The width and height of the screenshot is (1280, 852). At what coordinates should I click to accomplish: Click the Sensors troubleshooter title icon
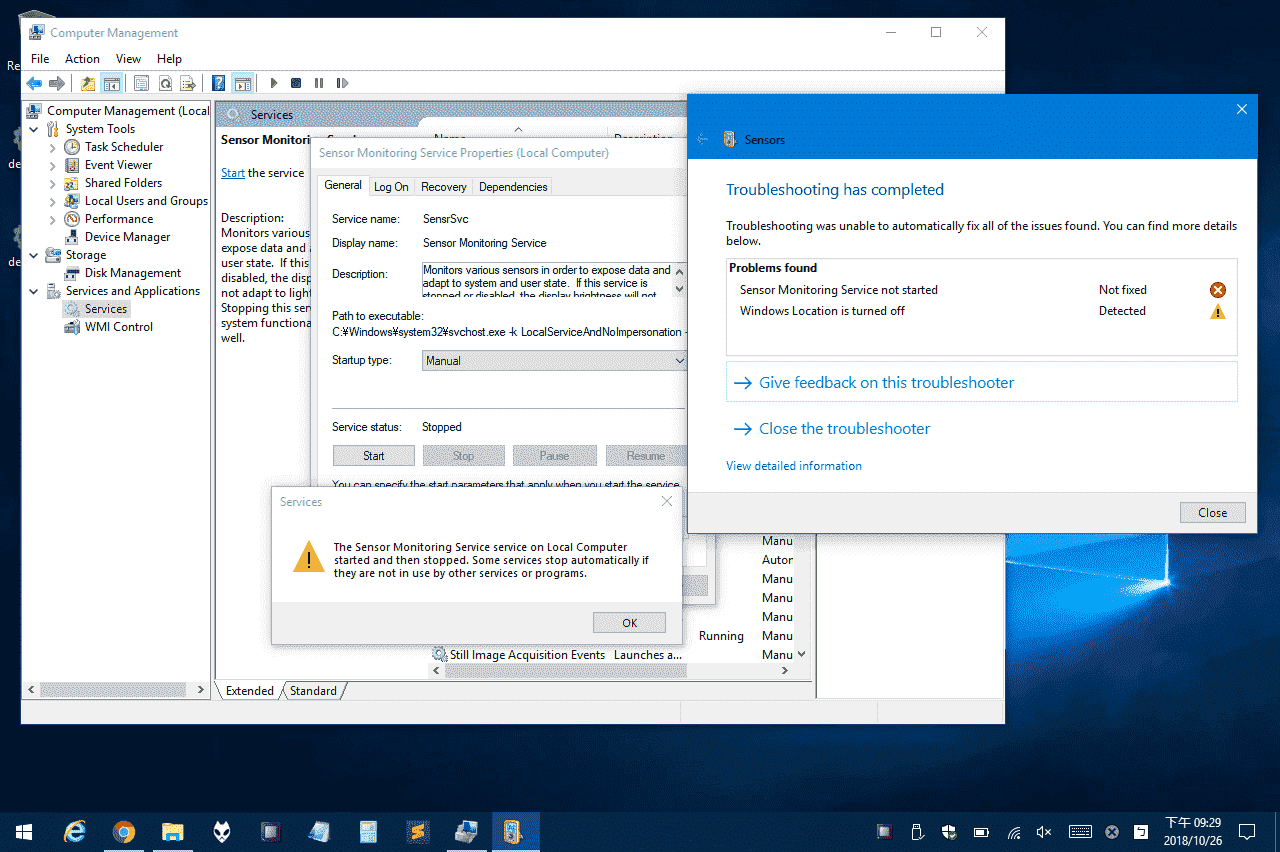point(729,140)
